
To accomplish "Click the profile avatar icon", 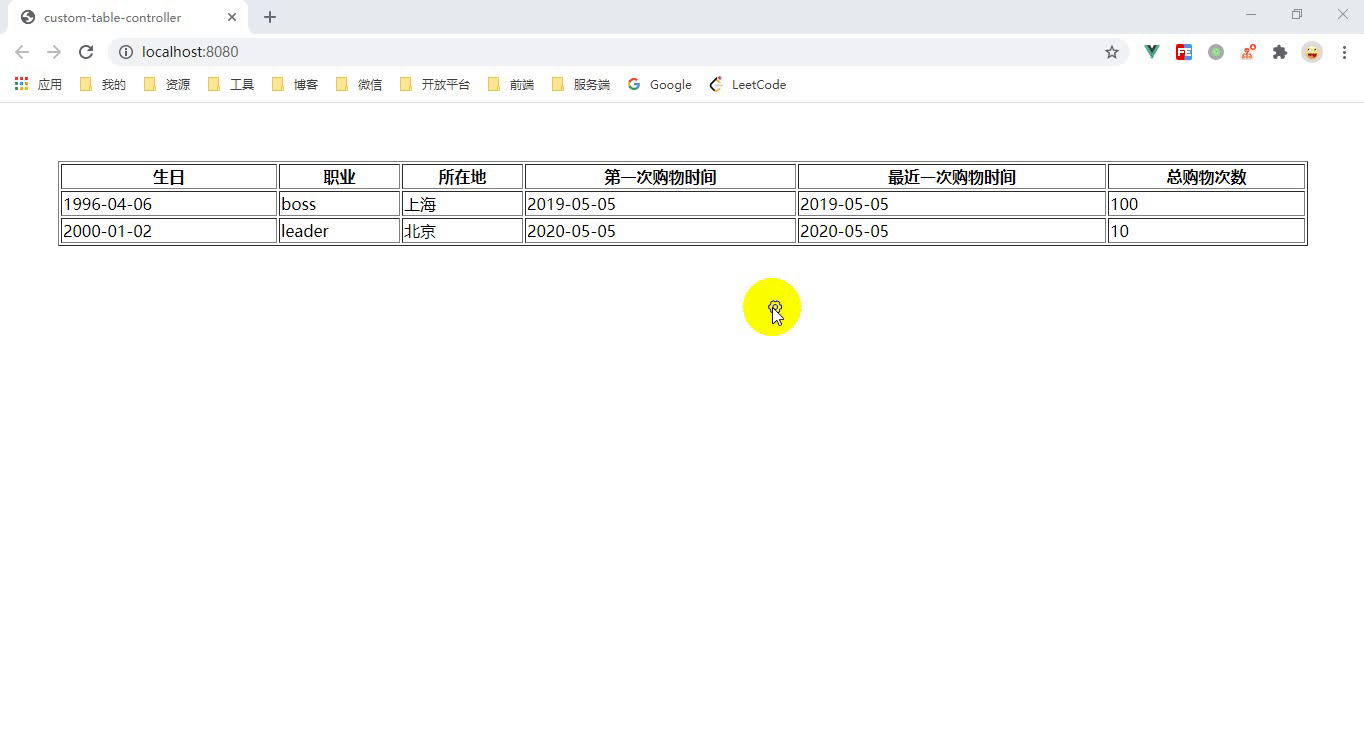I will [1312, 52].
